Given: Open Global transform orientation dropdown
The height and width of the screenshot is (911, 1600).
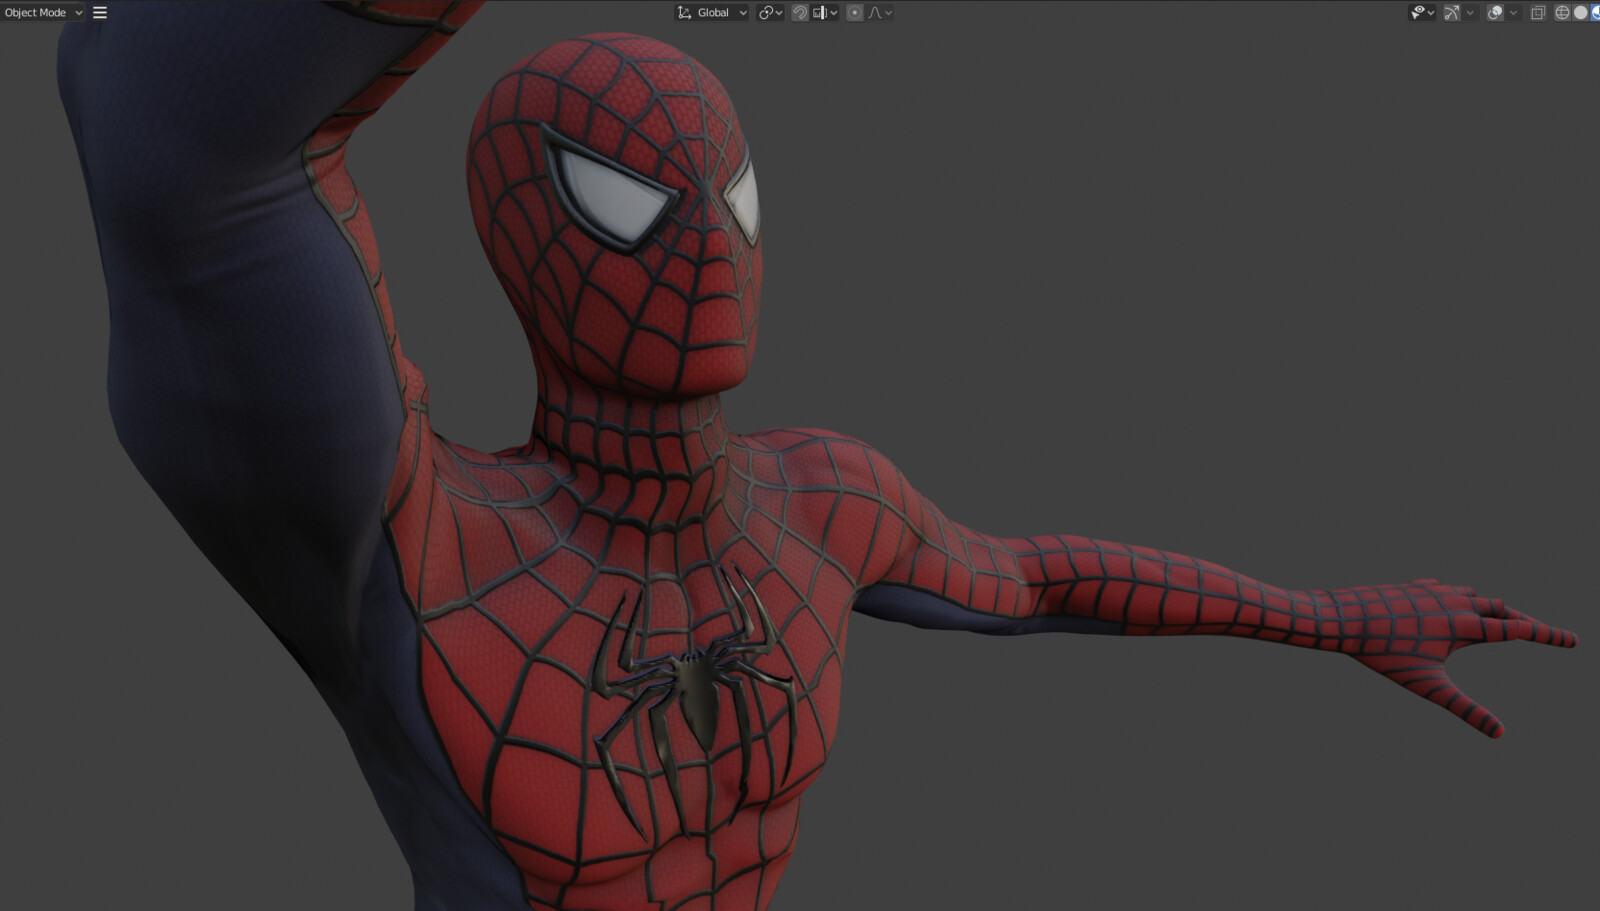Looking at the screenshot, I should pos(712,13).
